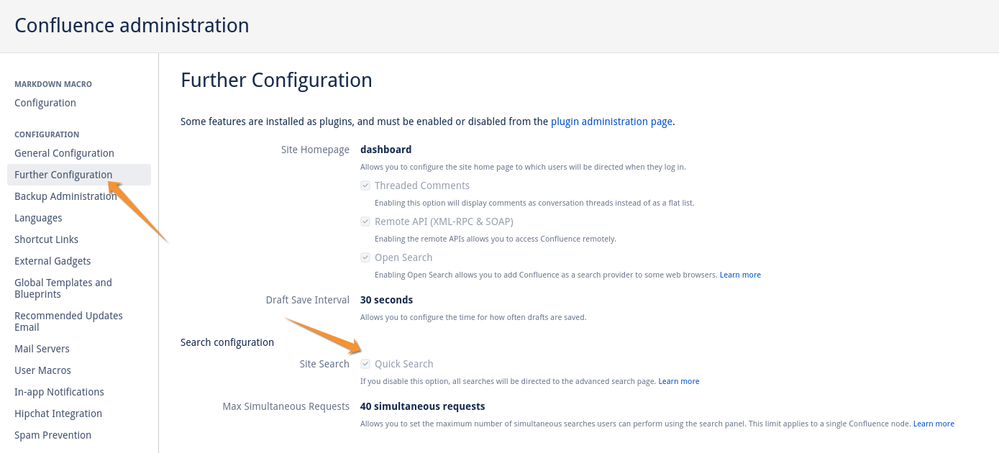Screen dimensions: 999x453
Task: Open Shortcut Links settings
Action: 47,240
